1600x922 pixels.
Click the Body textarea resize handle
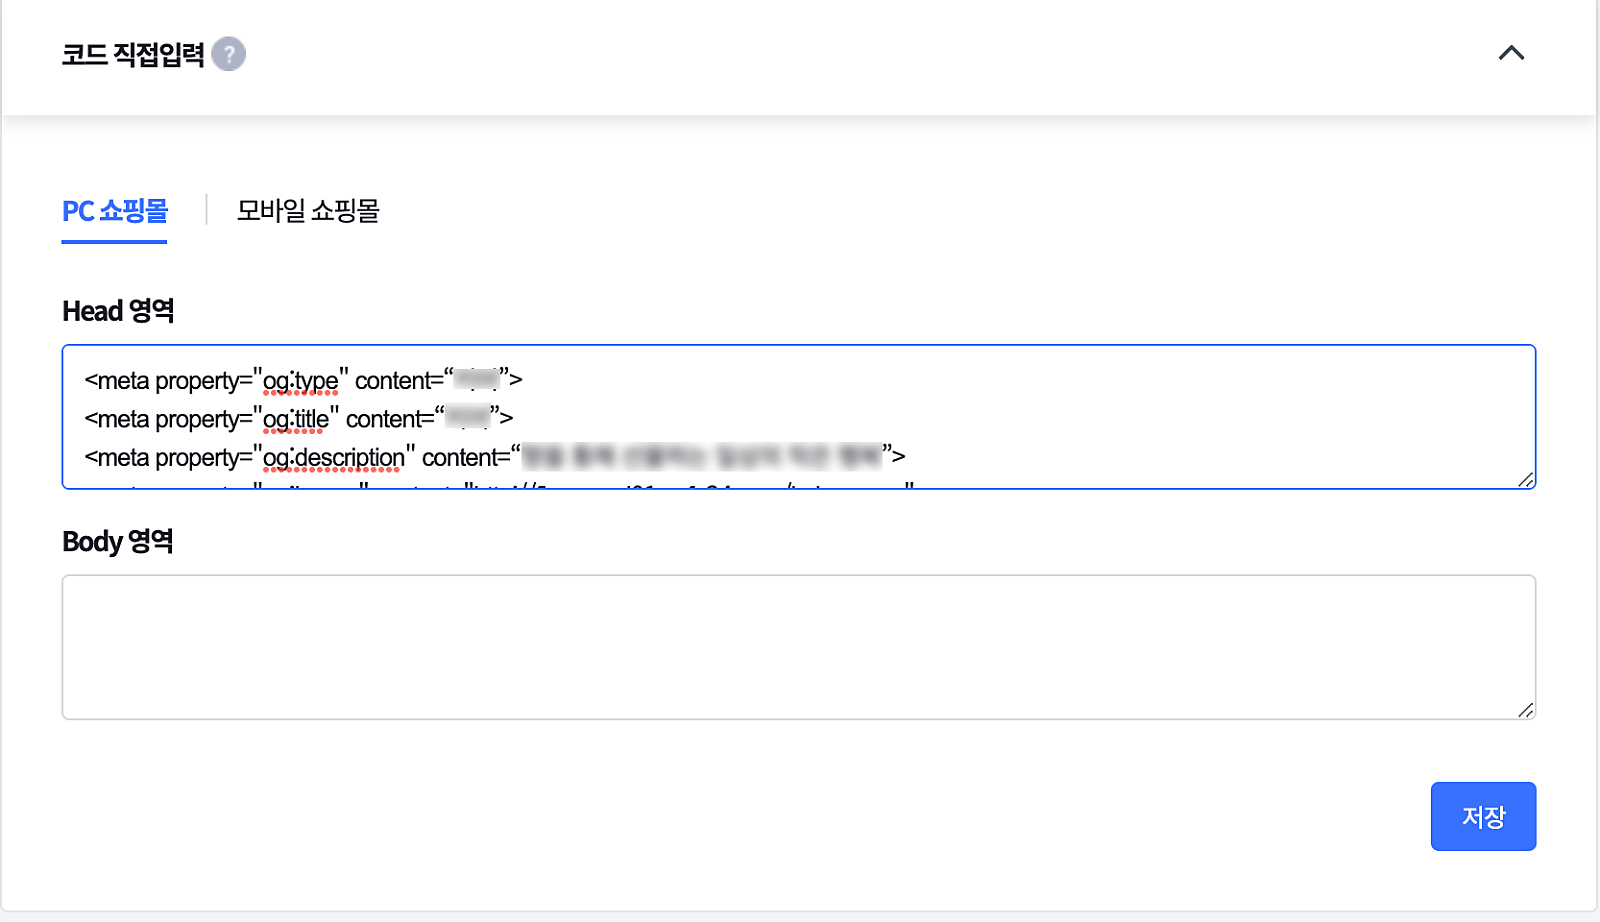click(1525, 710)
